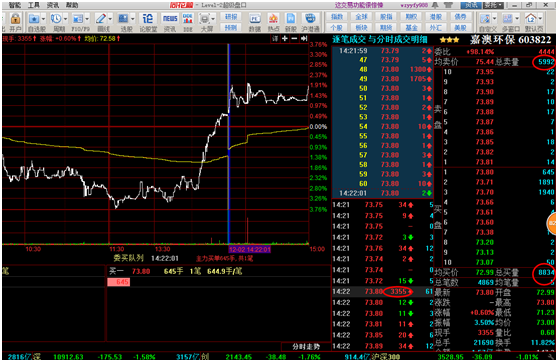
Task: Open the 新股 new stocks icon
Action: tap(291, 19)
